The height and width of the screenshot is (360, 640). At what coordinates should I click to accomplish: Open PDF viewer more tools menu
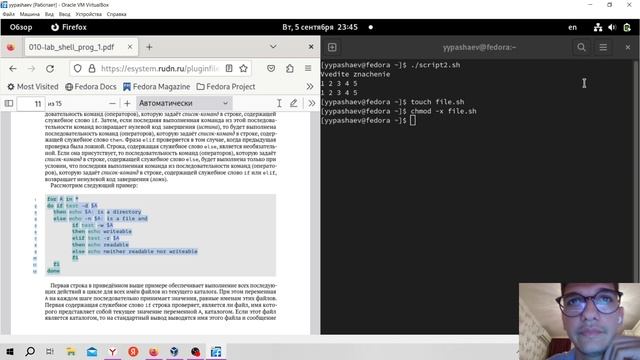click(312, 103)
